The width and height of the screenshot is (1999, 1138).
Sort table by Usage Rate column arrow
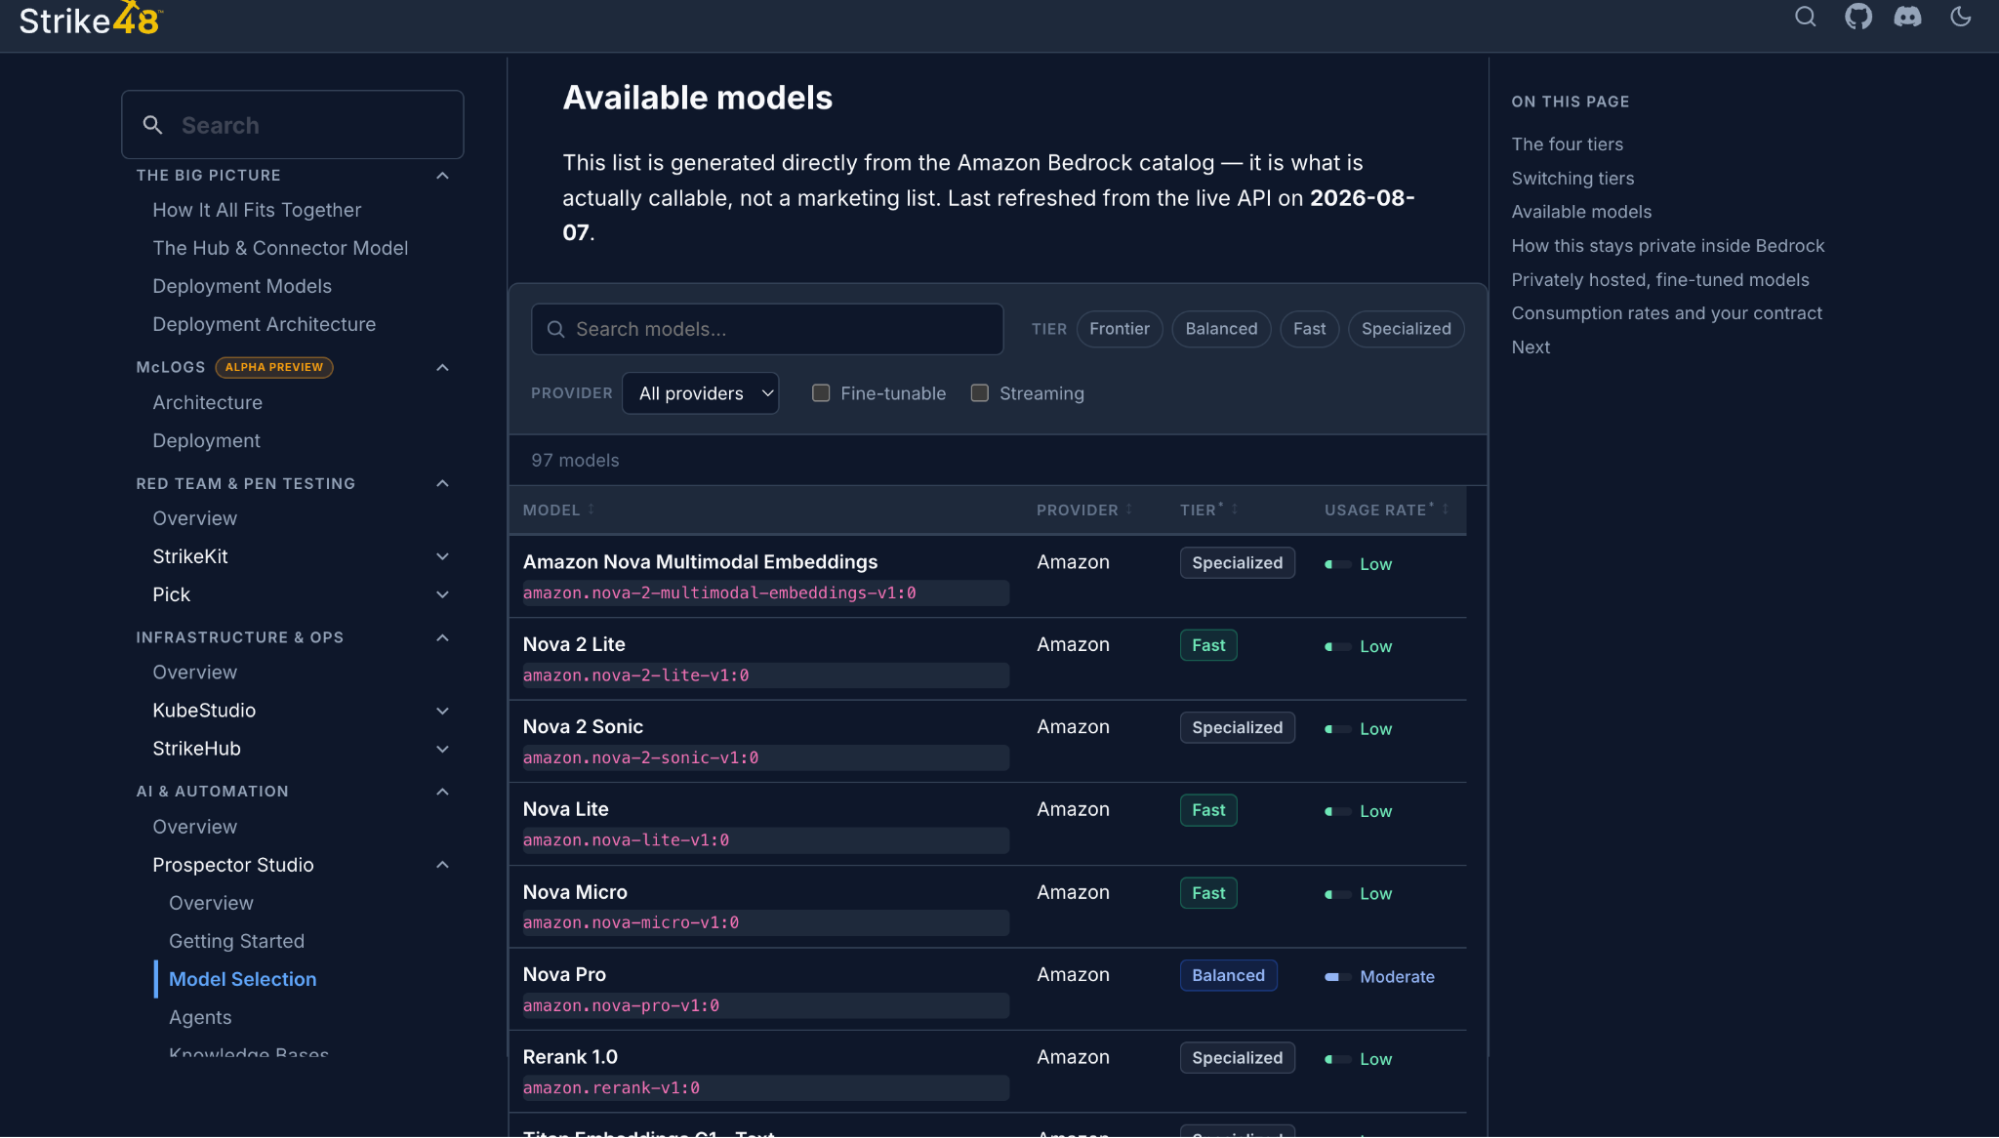1446,510
